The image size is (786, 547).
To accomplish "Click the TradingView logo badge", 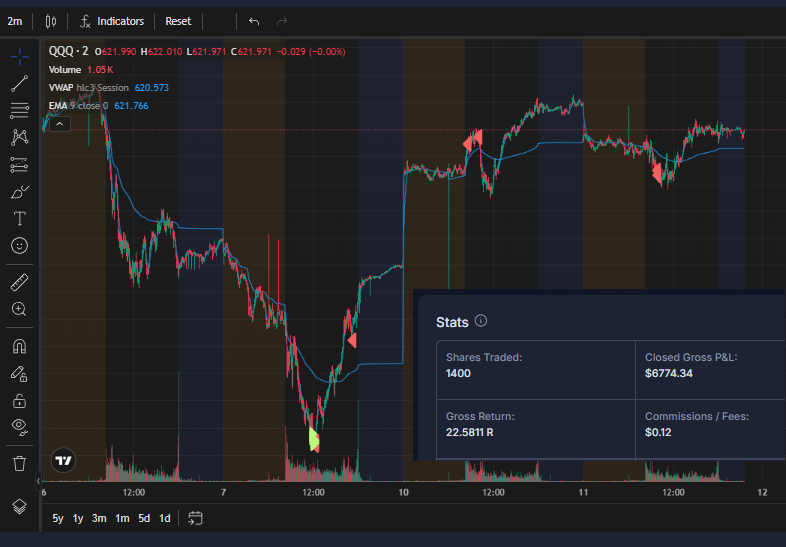I will (x=64, y=460).
